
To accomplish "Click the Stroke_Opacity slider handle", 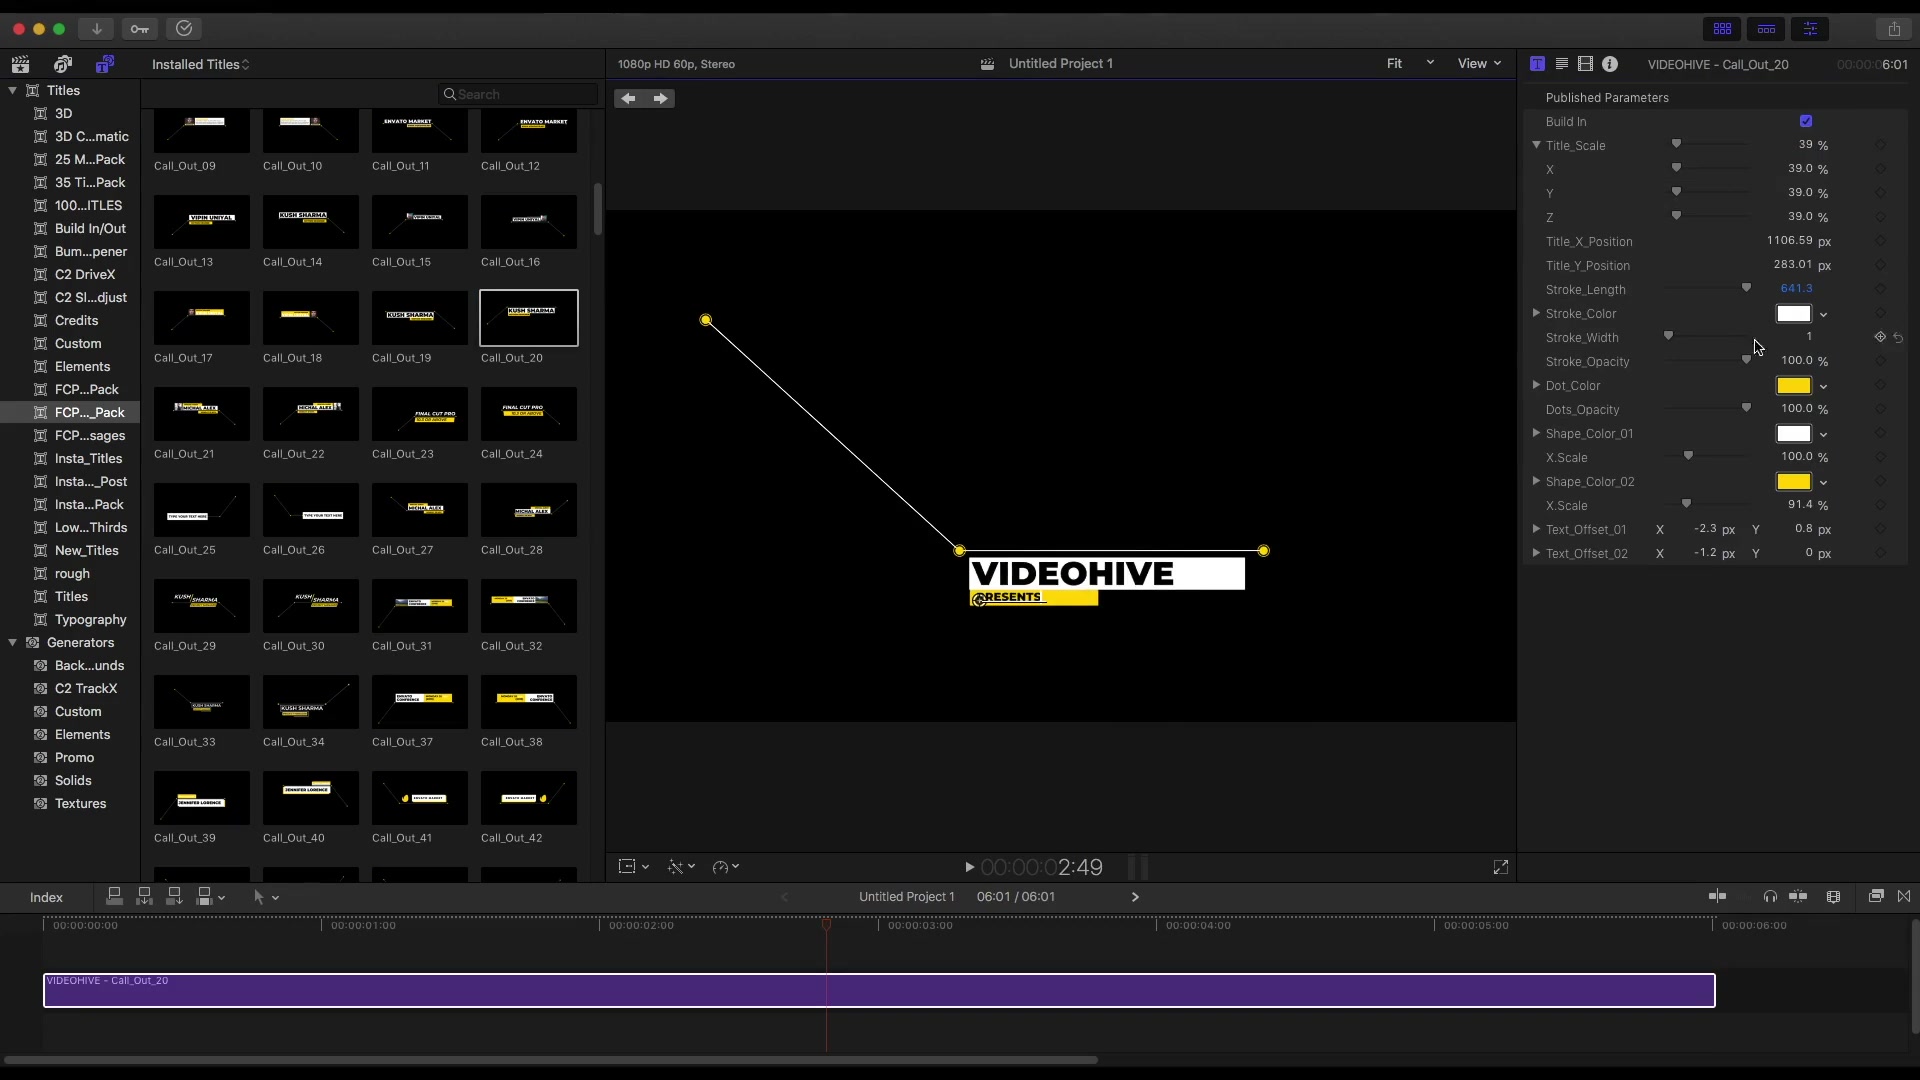I will pos(1746,360).
